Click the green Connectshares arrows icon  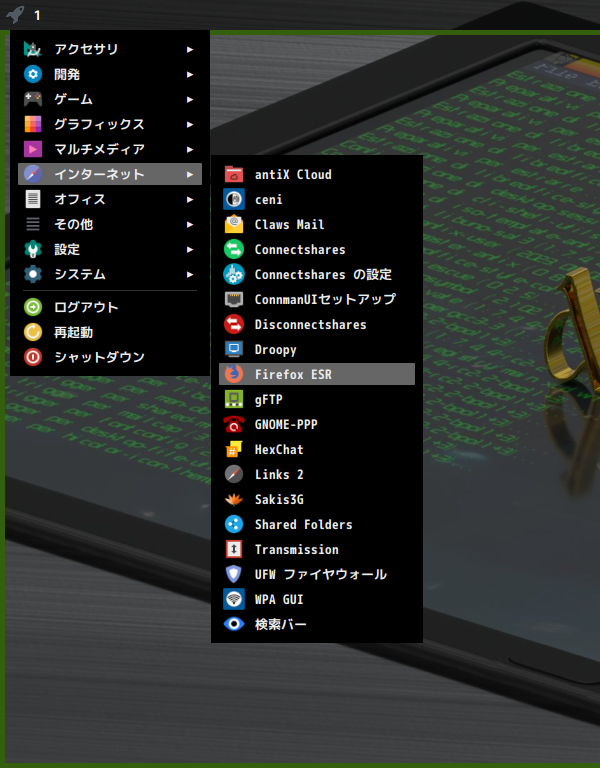click(x=234, y=249)
